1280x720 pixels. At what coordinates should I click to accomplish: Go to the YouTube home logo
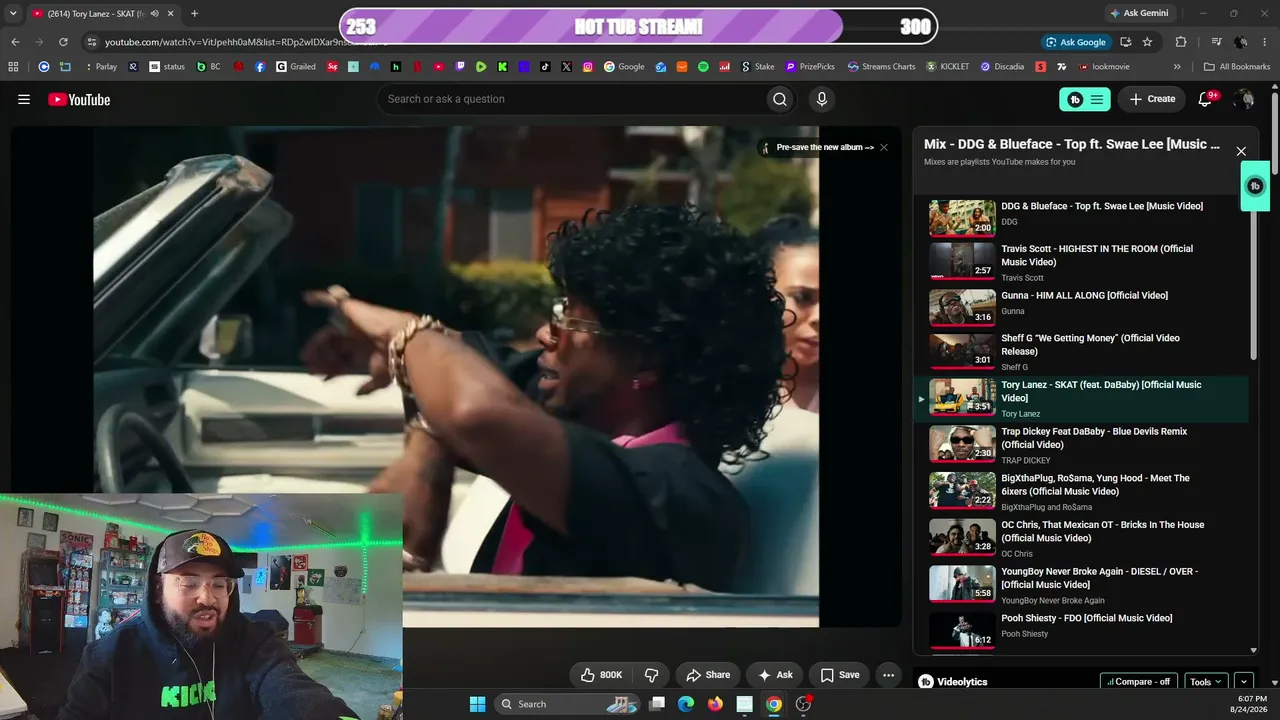pos(79,99)
